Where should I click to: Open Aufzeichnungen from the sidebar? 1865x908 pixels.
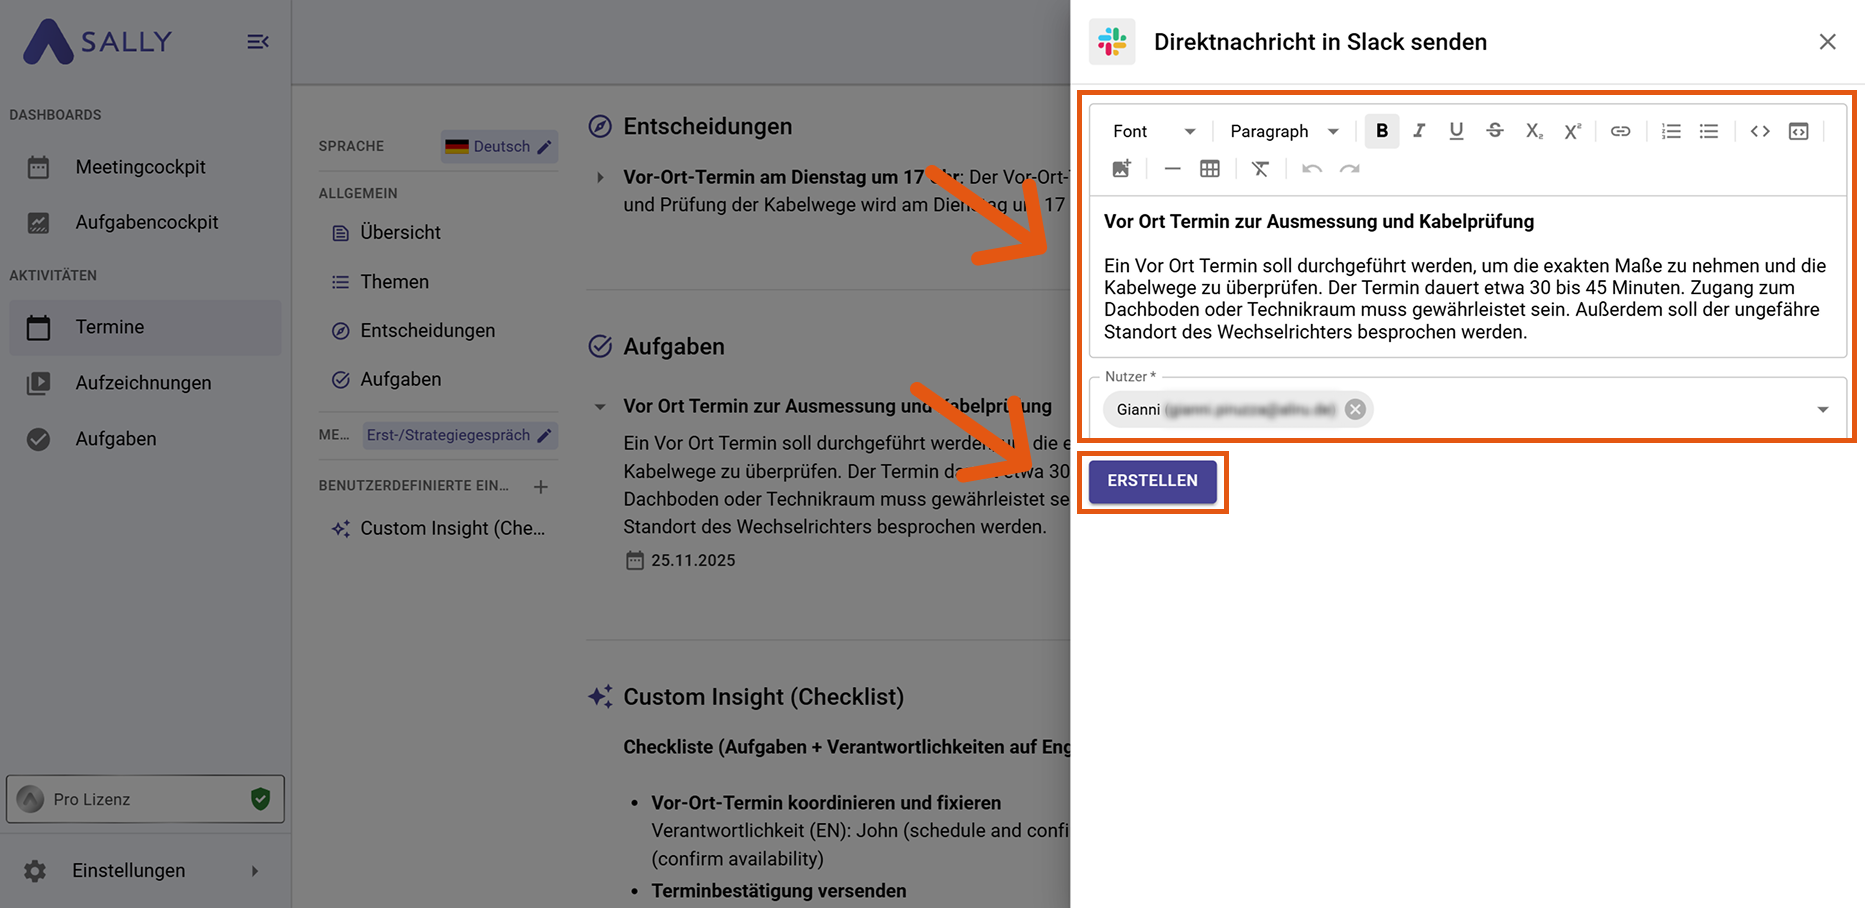143,383
